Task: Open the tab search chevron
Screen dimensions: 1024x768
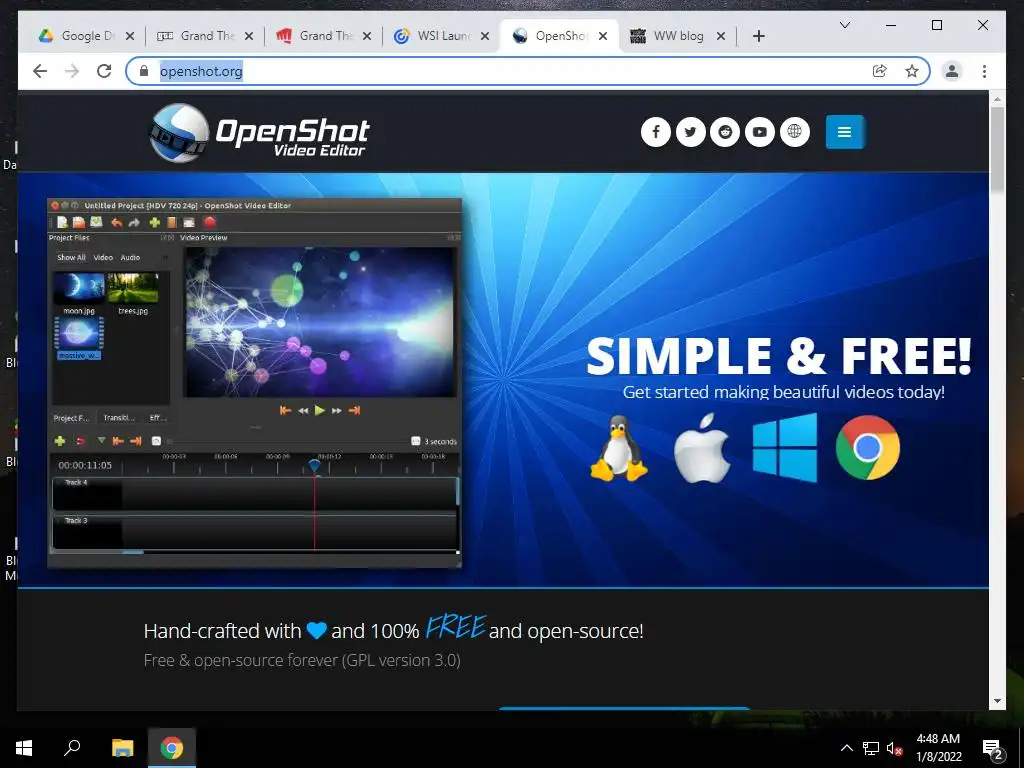Action: click(844, 25)
